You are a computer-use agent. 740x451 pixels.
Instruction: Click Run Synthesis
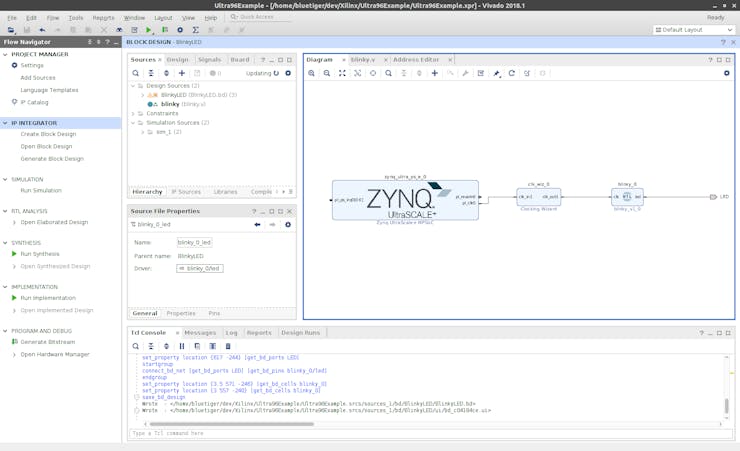(x=40, y=254)
